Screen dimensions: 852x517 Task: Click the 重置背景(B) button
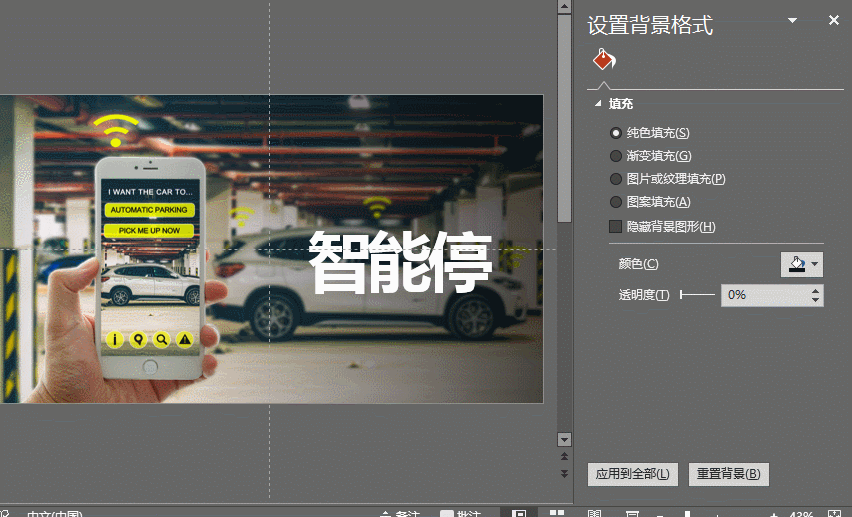click(728, 474)
